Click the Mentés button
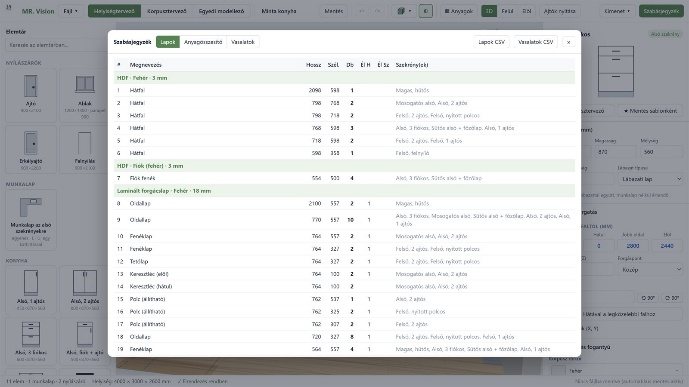Screen dimensions: 689x387 click(x=334, y=11)
